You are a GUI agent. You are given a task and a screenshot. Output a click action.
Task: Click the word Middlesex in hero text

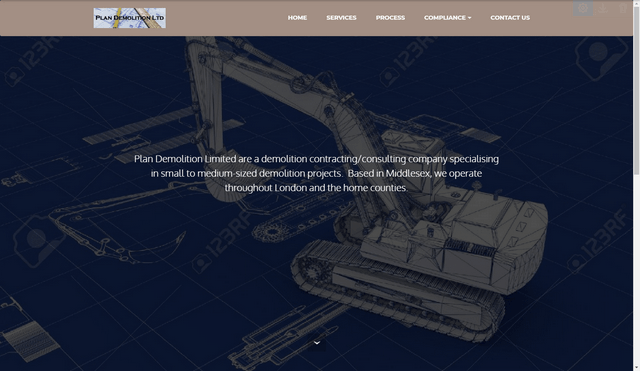(408, 173)
